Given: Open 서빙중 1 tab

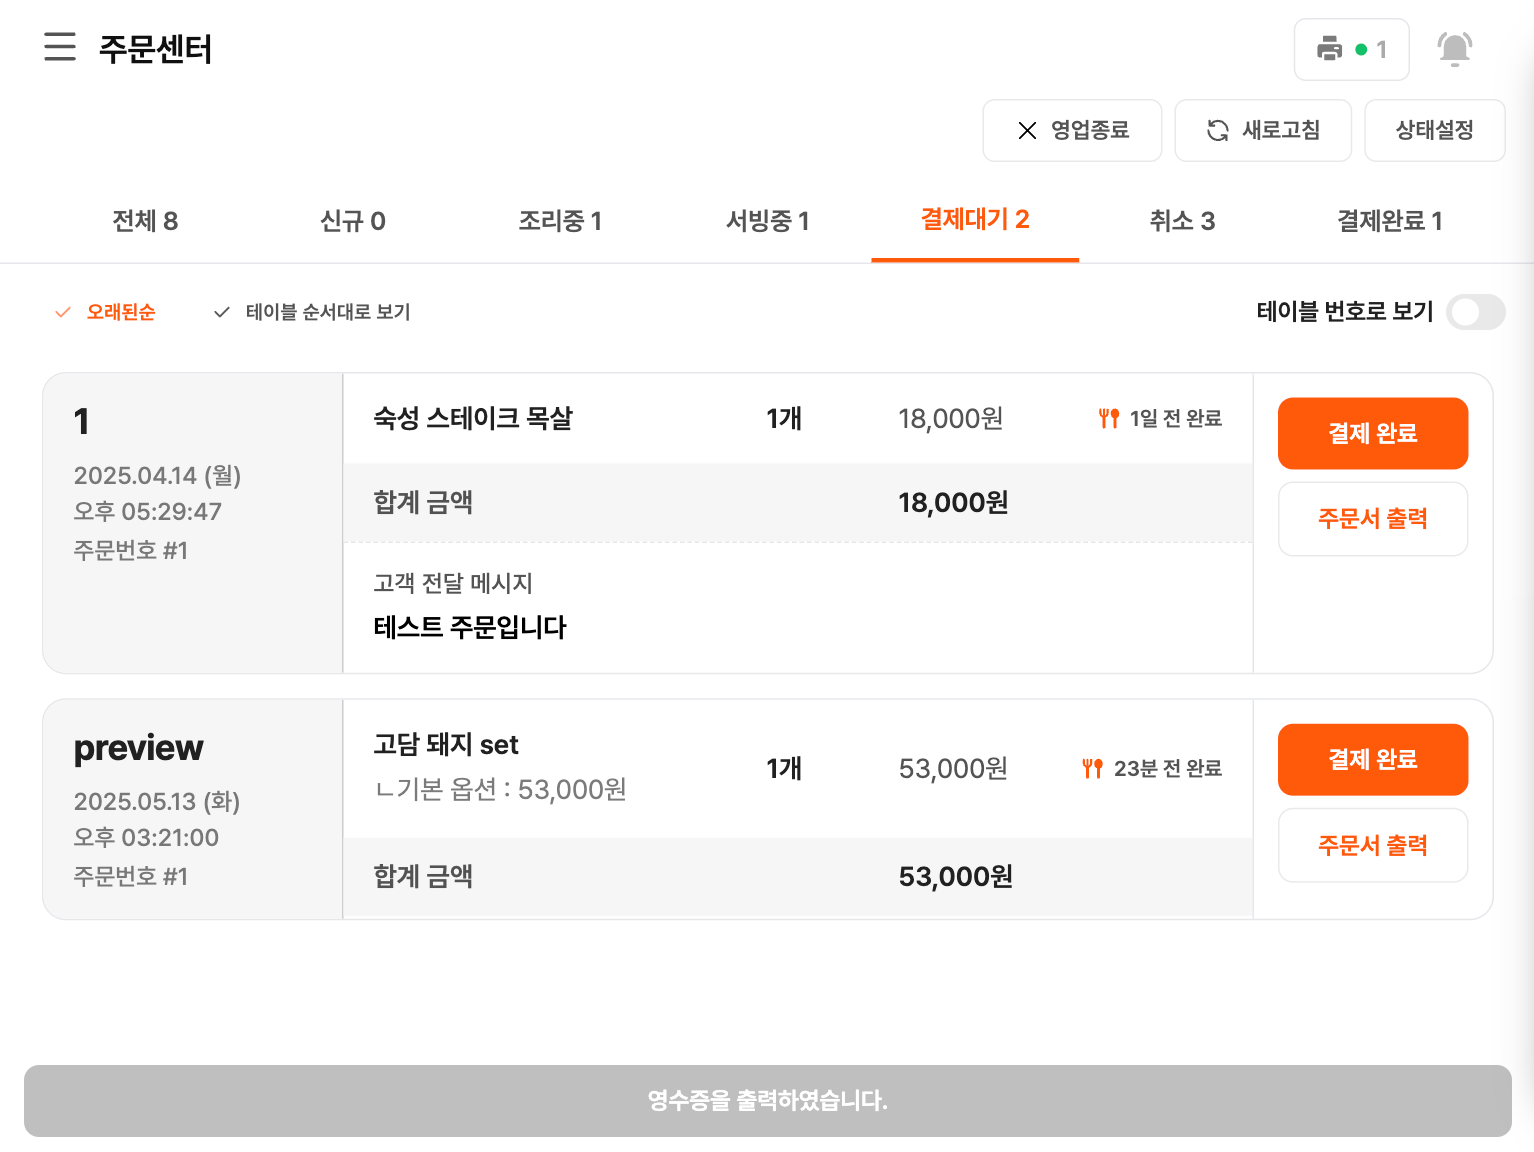Looking at the screenshot, I should click(x=767, y=221).
